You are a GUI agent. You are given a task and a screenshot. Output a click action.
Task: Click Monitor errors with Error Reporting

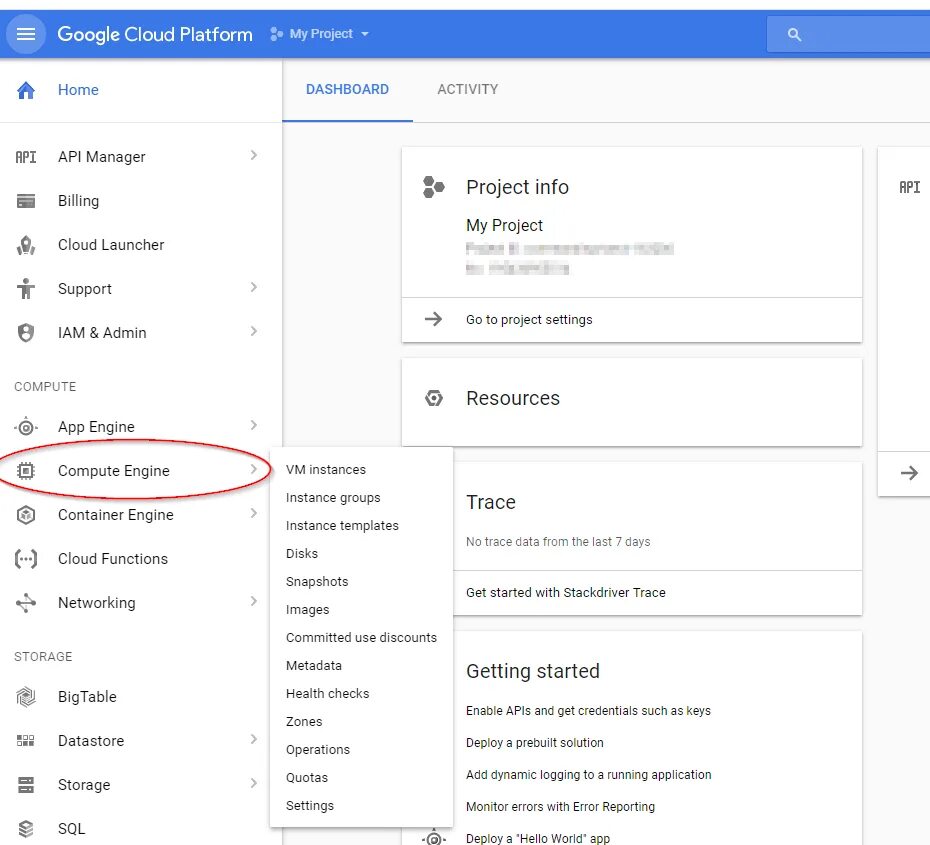click(560, 807)
